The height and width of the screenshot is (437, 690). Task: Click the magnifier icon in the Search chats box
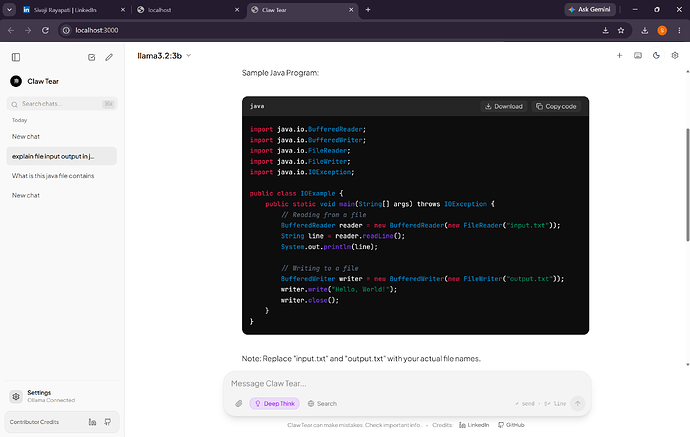click(x=15, y=104)
